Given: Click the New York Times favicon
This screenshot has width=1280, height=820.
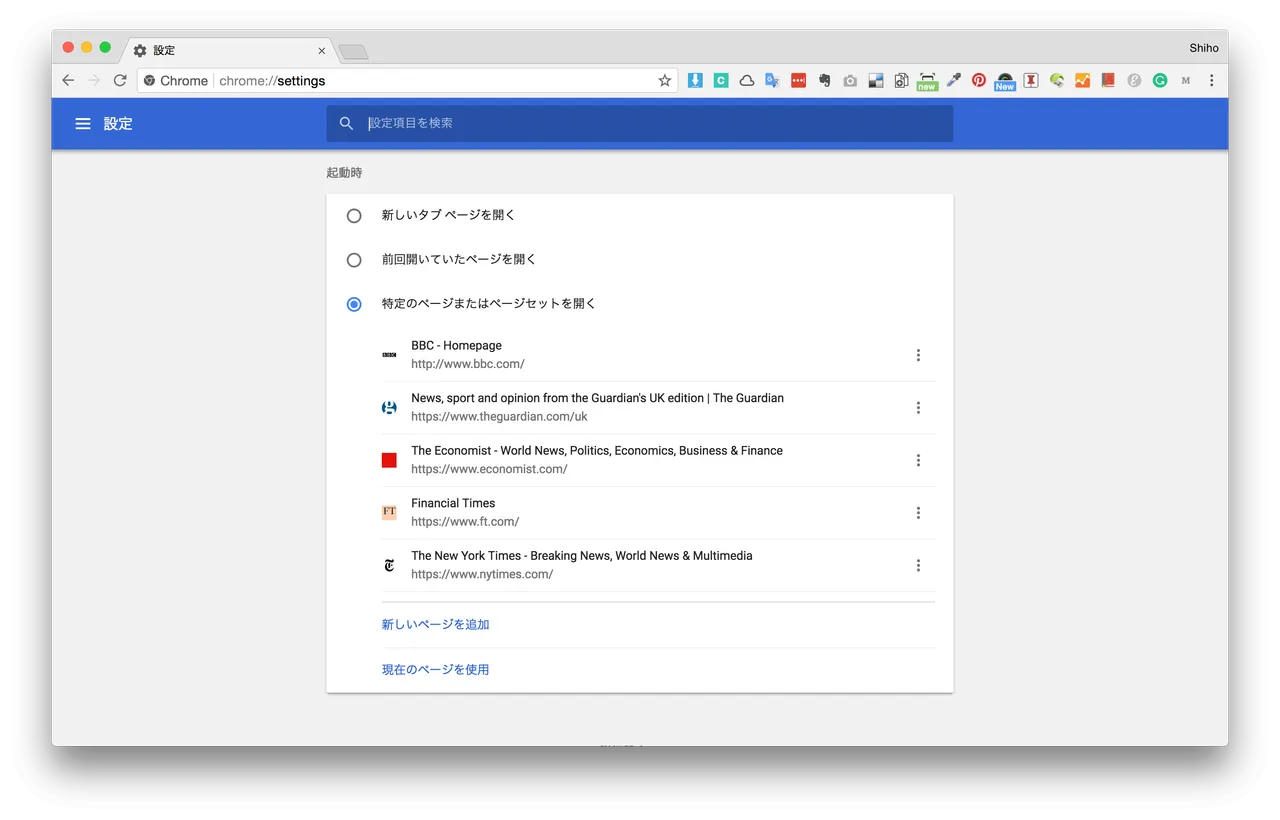Looking at the screenshot, I should tap(389, 565).
